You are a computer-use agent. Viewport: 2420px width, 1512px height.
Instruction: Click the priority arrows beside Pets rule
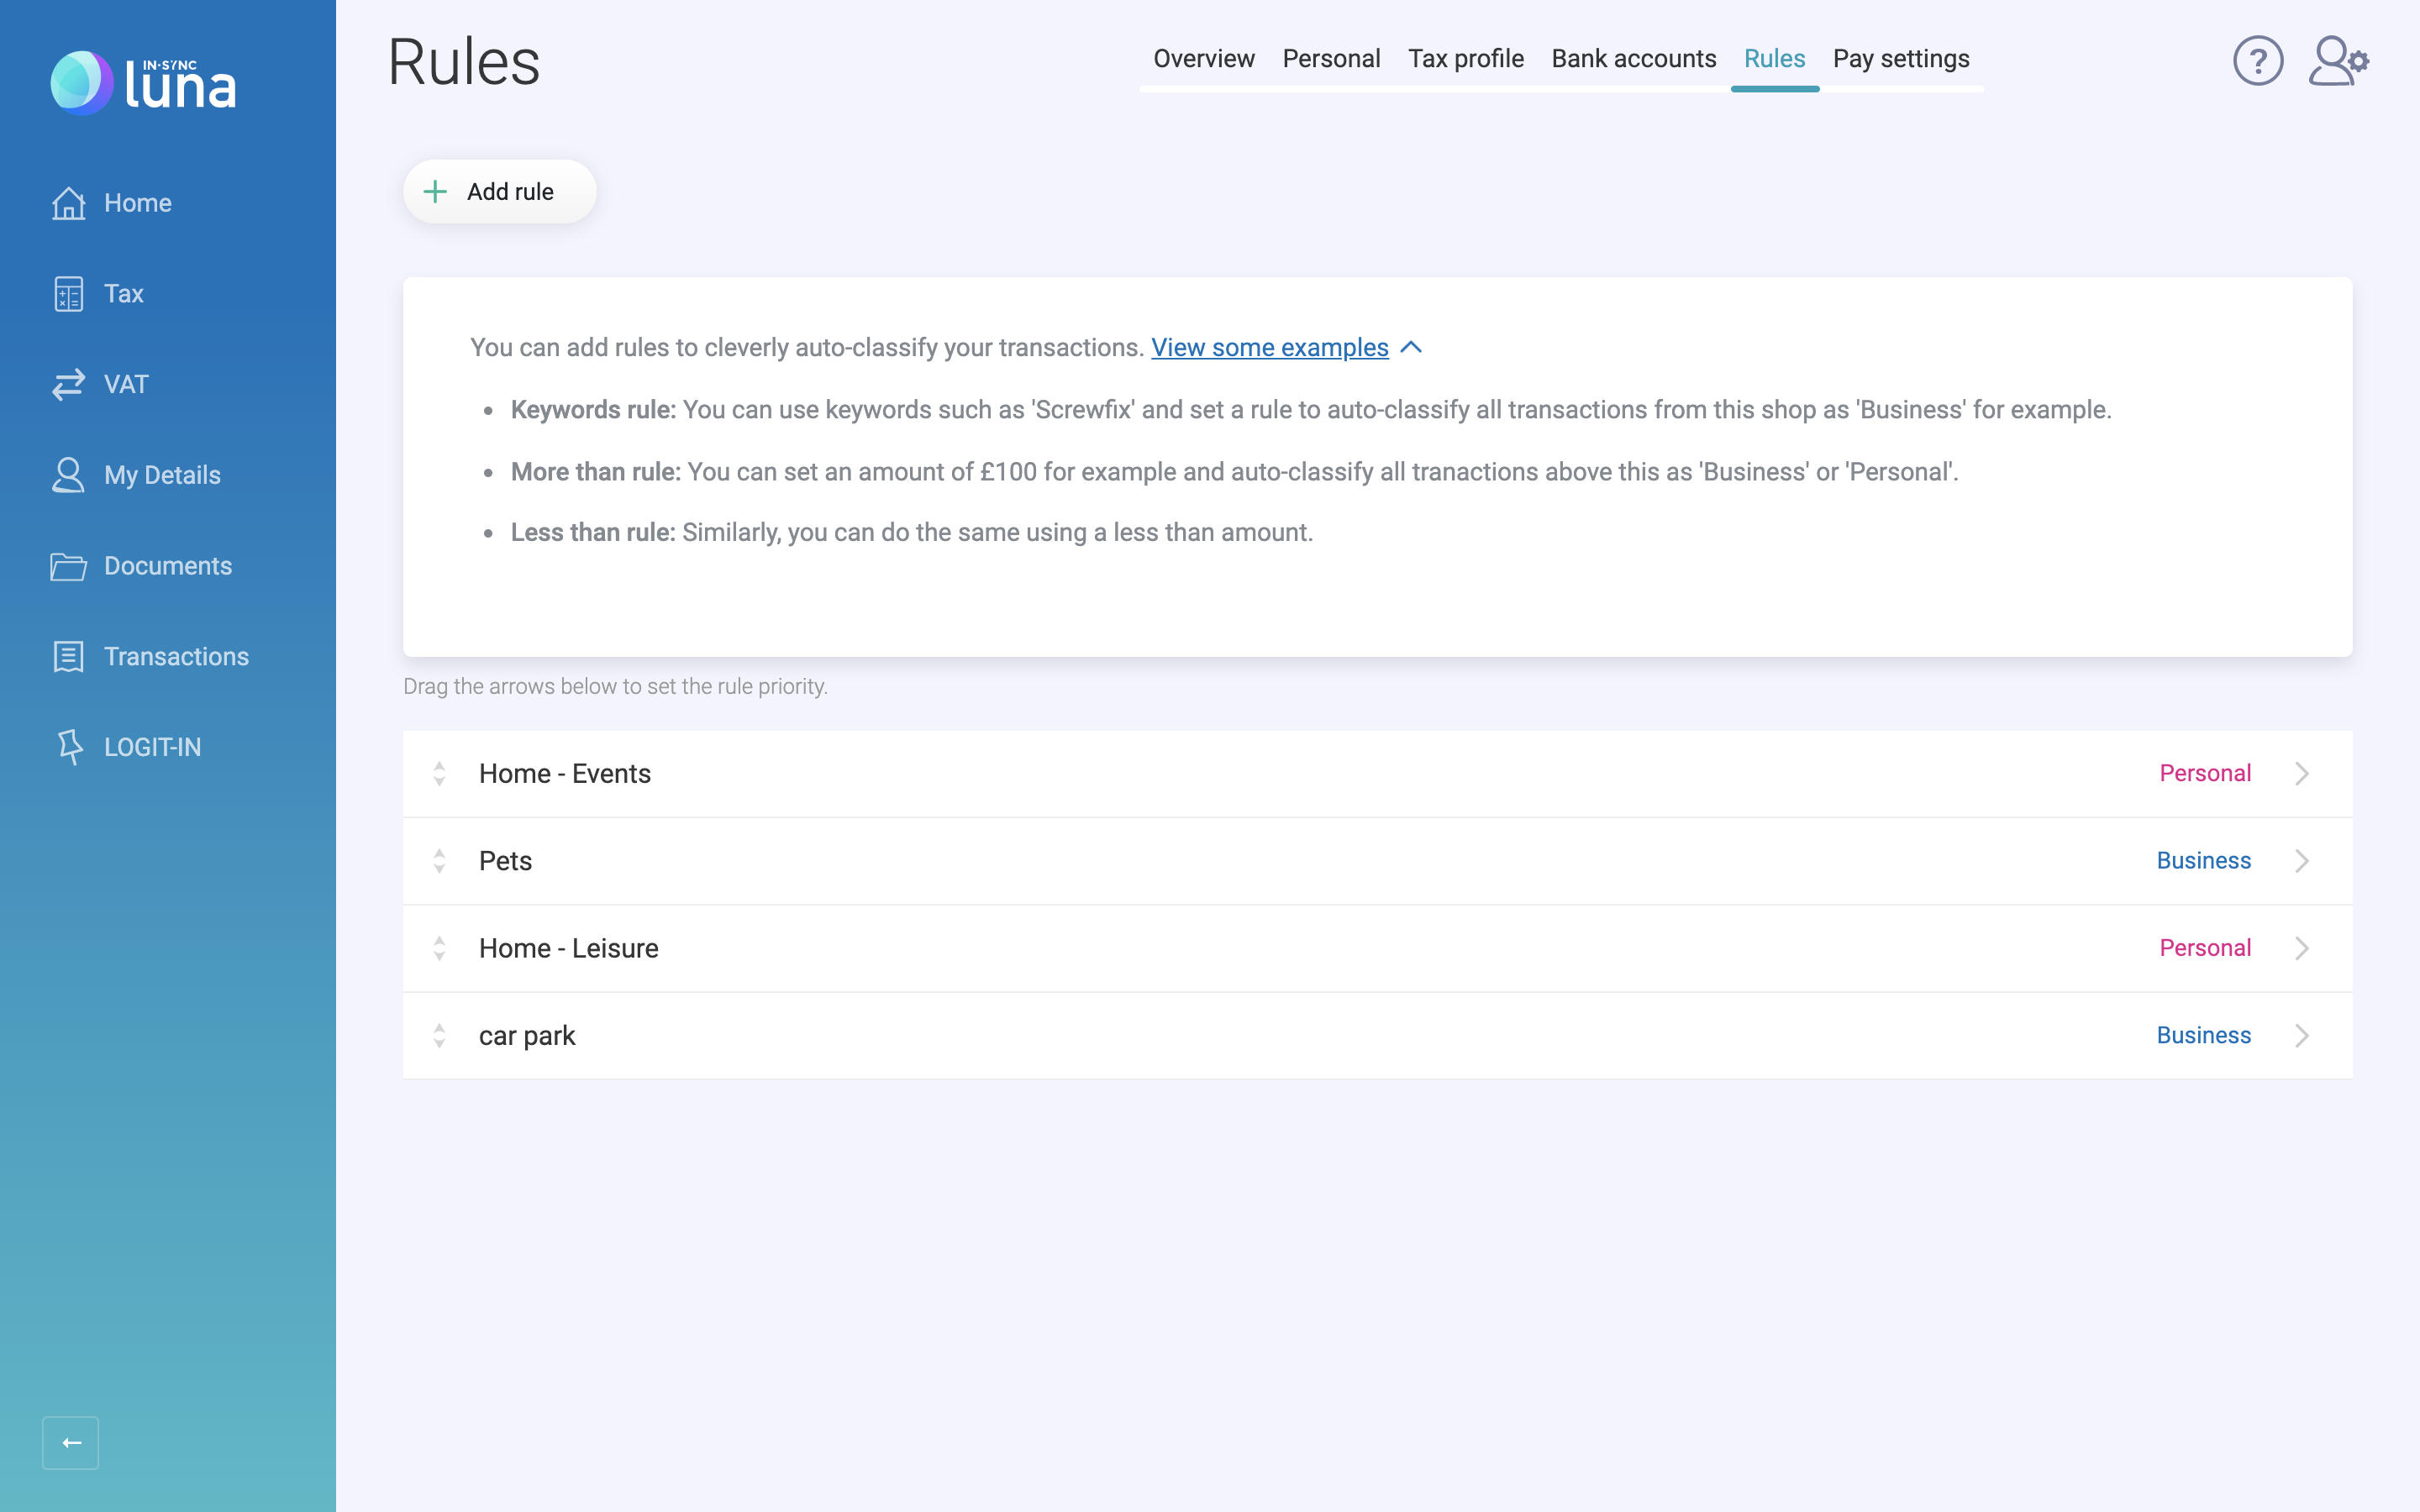pyautogui.click(x=439, y=861)
